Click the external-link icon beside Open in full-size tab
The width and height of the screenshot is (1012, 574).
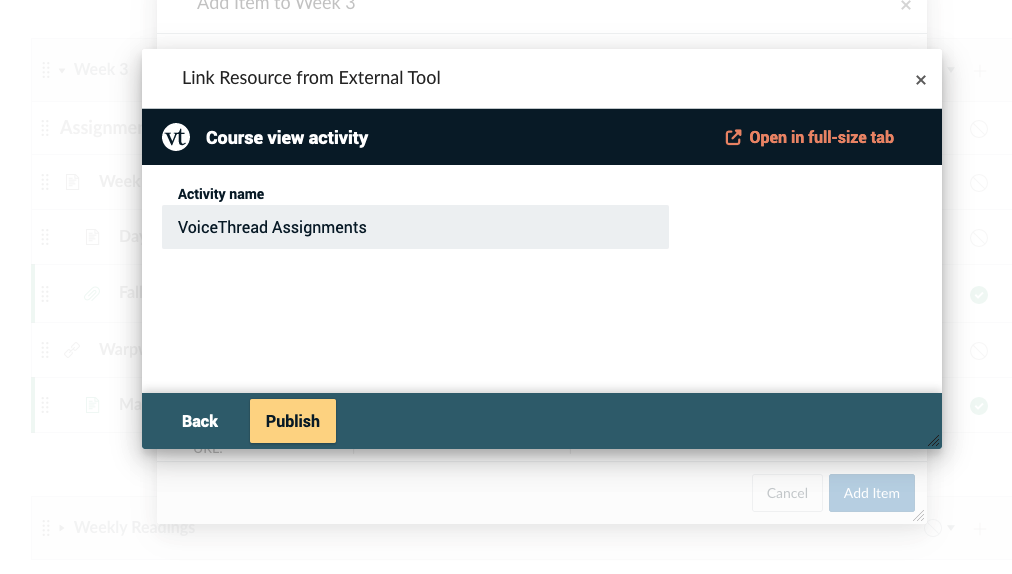pos(733,137)
